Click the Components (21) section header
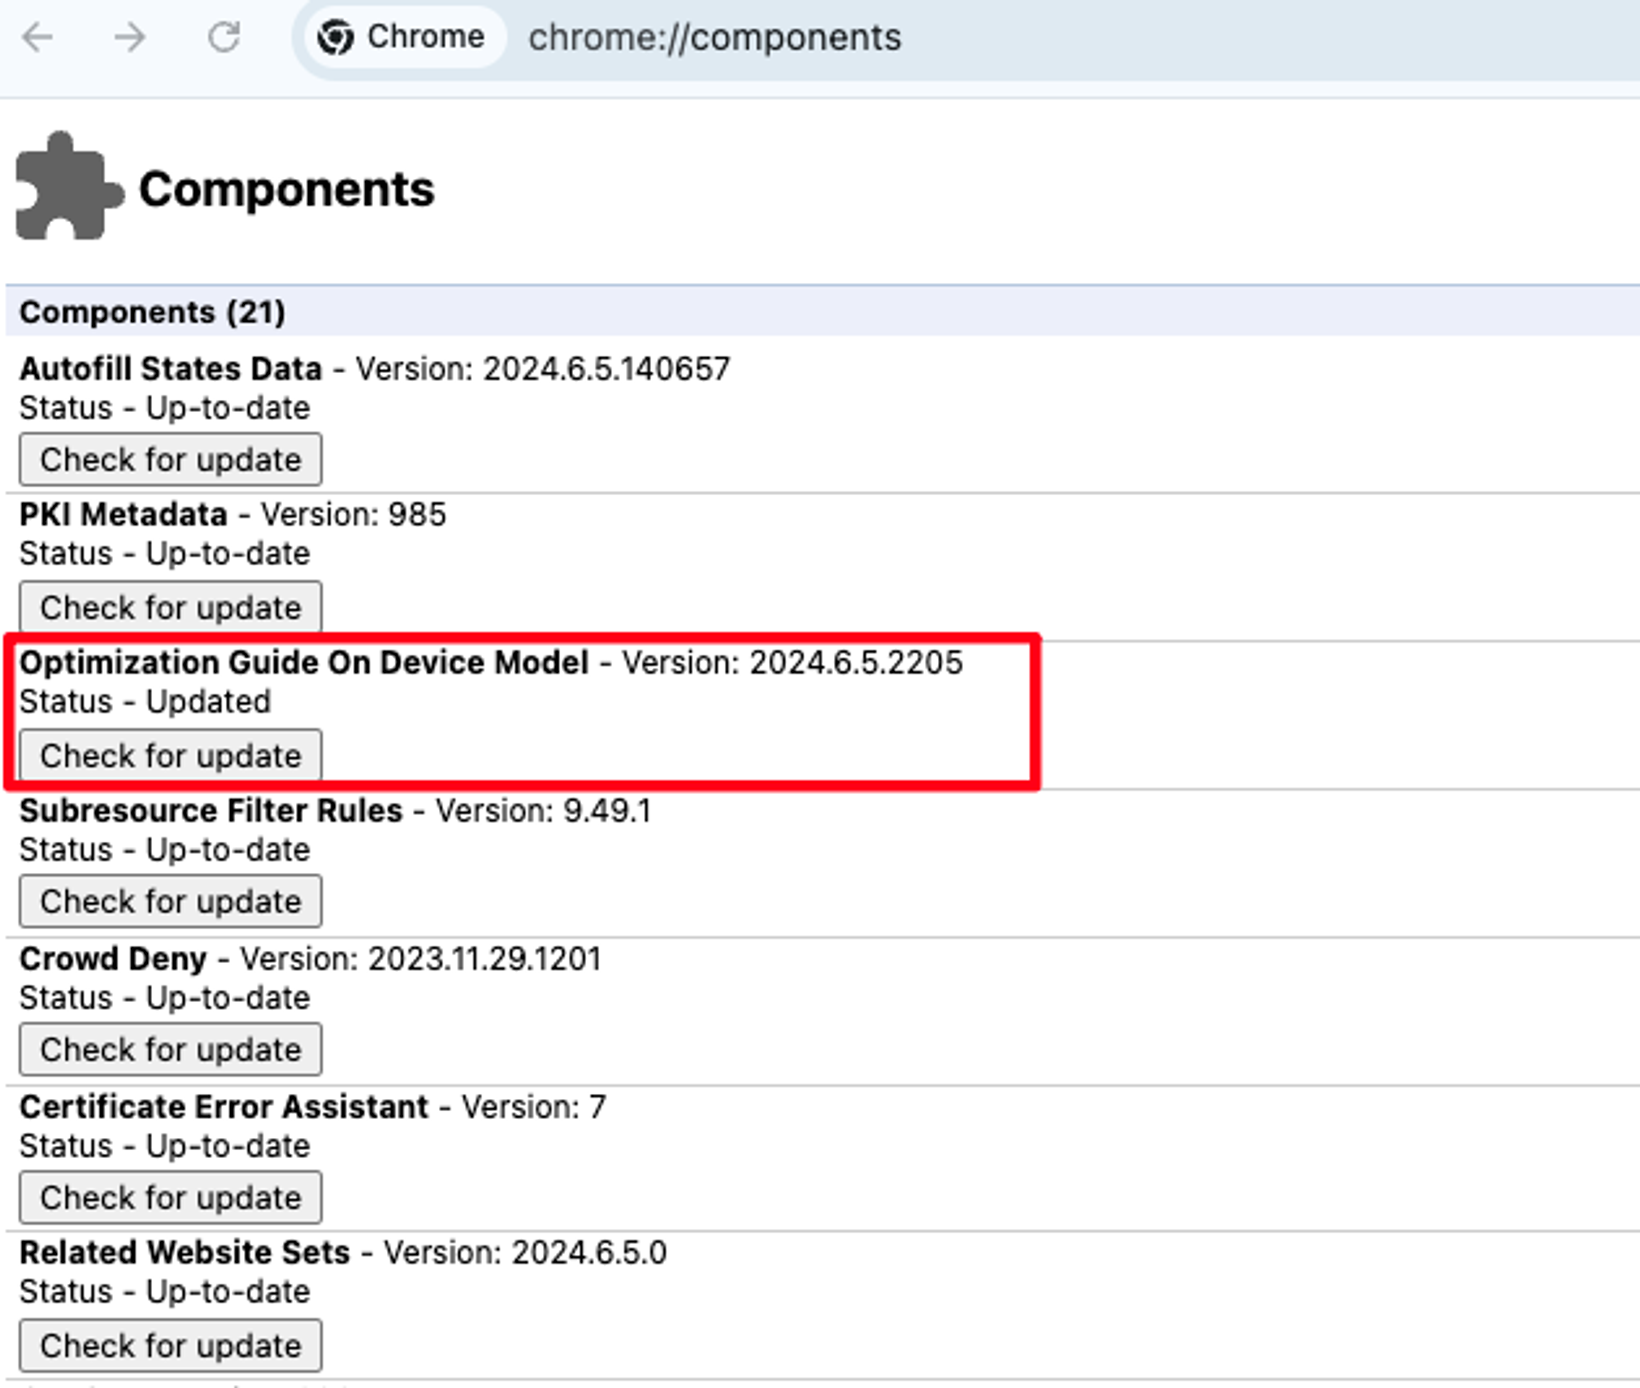The width and height of the screenshot is (1640, 1388). tap(152, 311)
